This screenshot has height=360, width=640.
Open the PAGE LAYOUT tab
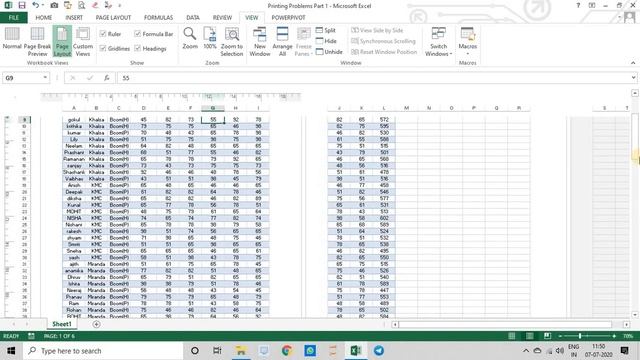(113, 18)
